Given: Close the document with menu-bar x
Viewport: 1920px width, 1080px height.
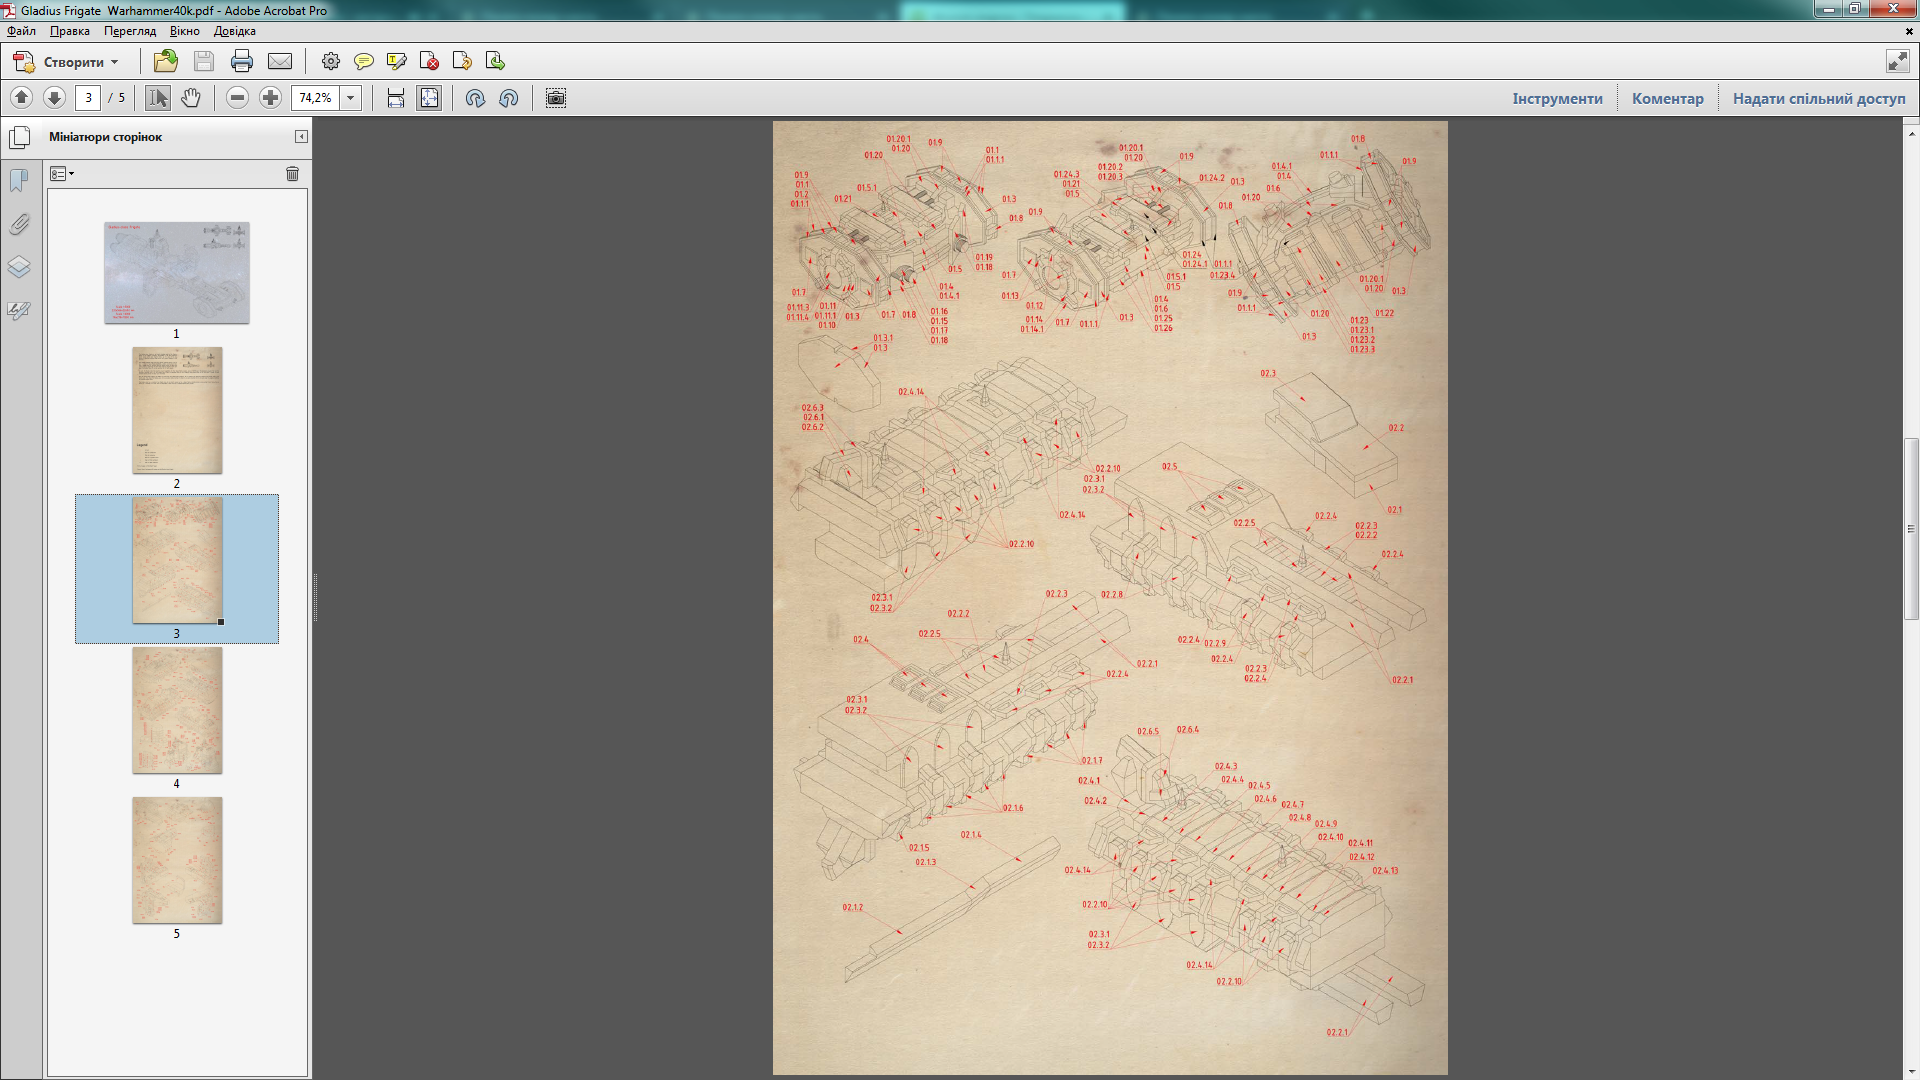Looking at the screenshot, I should click(1909, 31).
